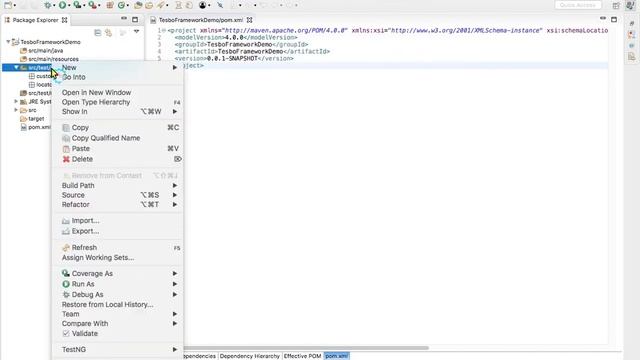
Task: Click the red Delete icon in menu
Action: 66,159
